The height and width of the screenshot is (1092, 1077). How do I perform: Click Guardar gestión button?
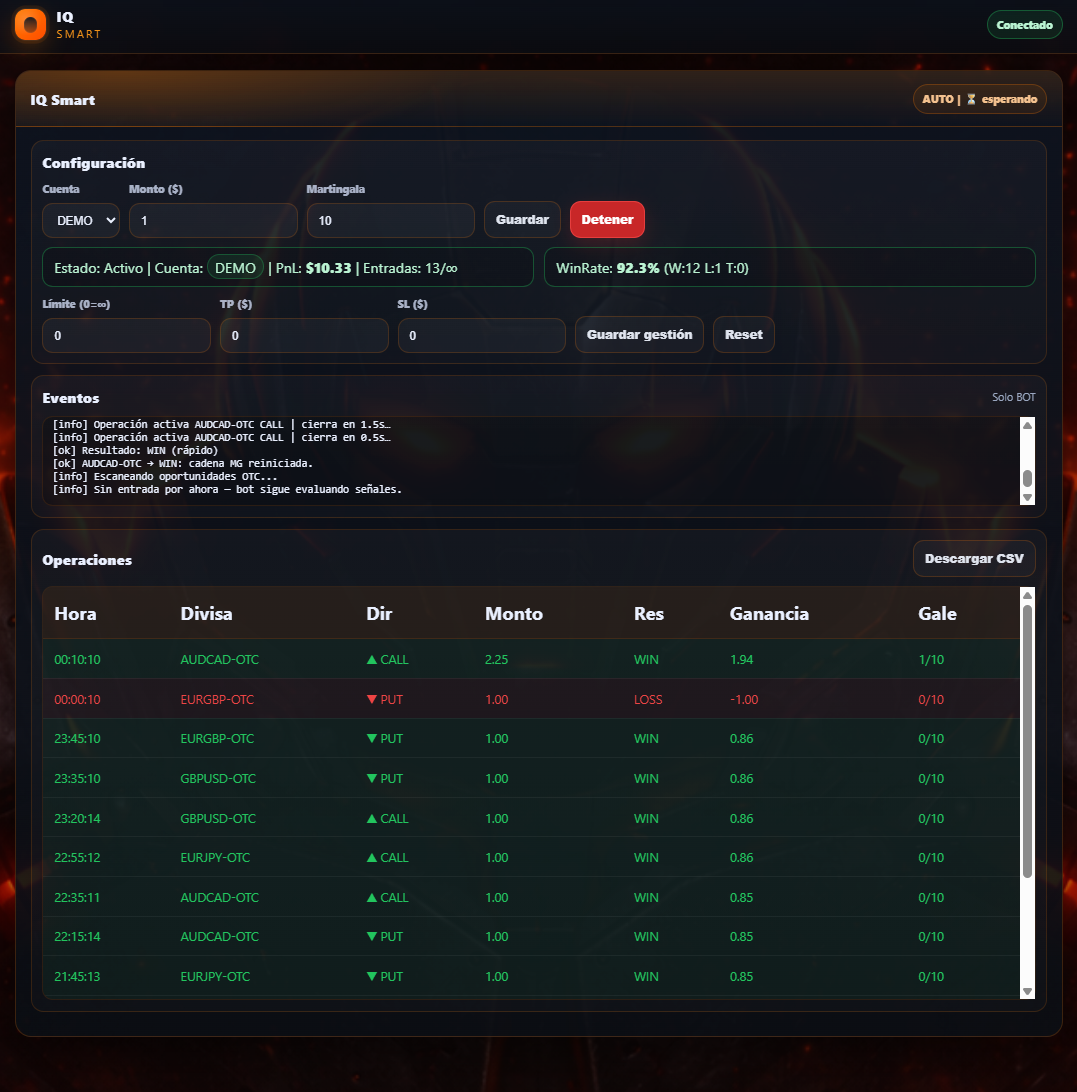(x=639, y=335)
